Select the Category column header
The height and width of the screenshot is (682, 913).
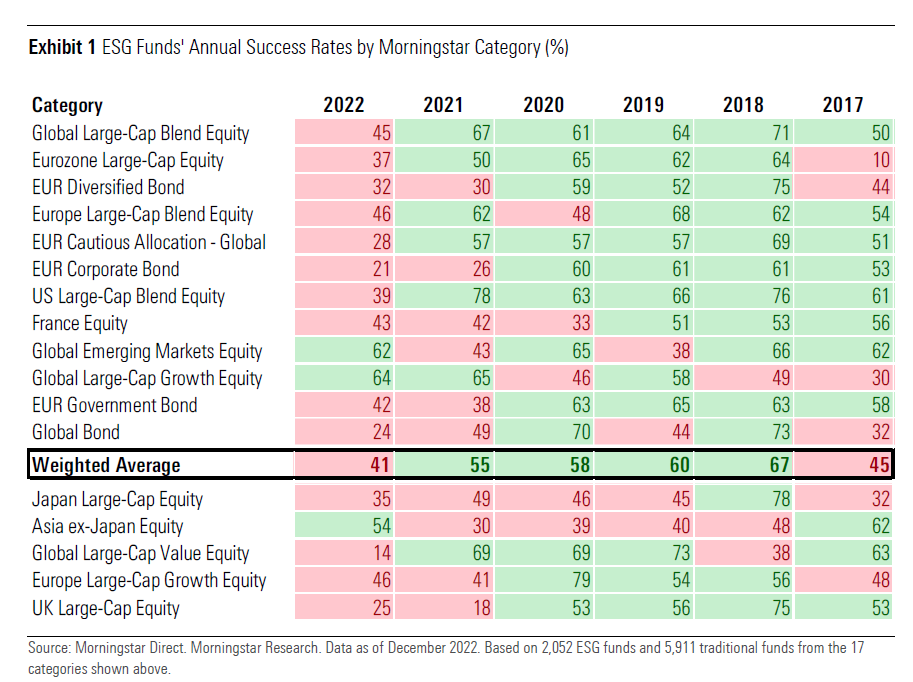pyautogui.click(x=67, y=105)
